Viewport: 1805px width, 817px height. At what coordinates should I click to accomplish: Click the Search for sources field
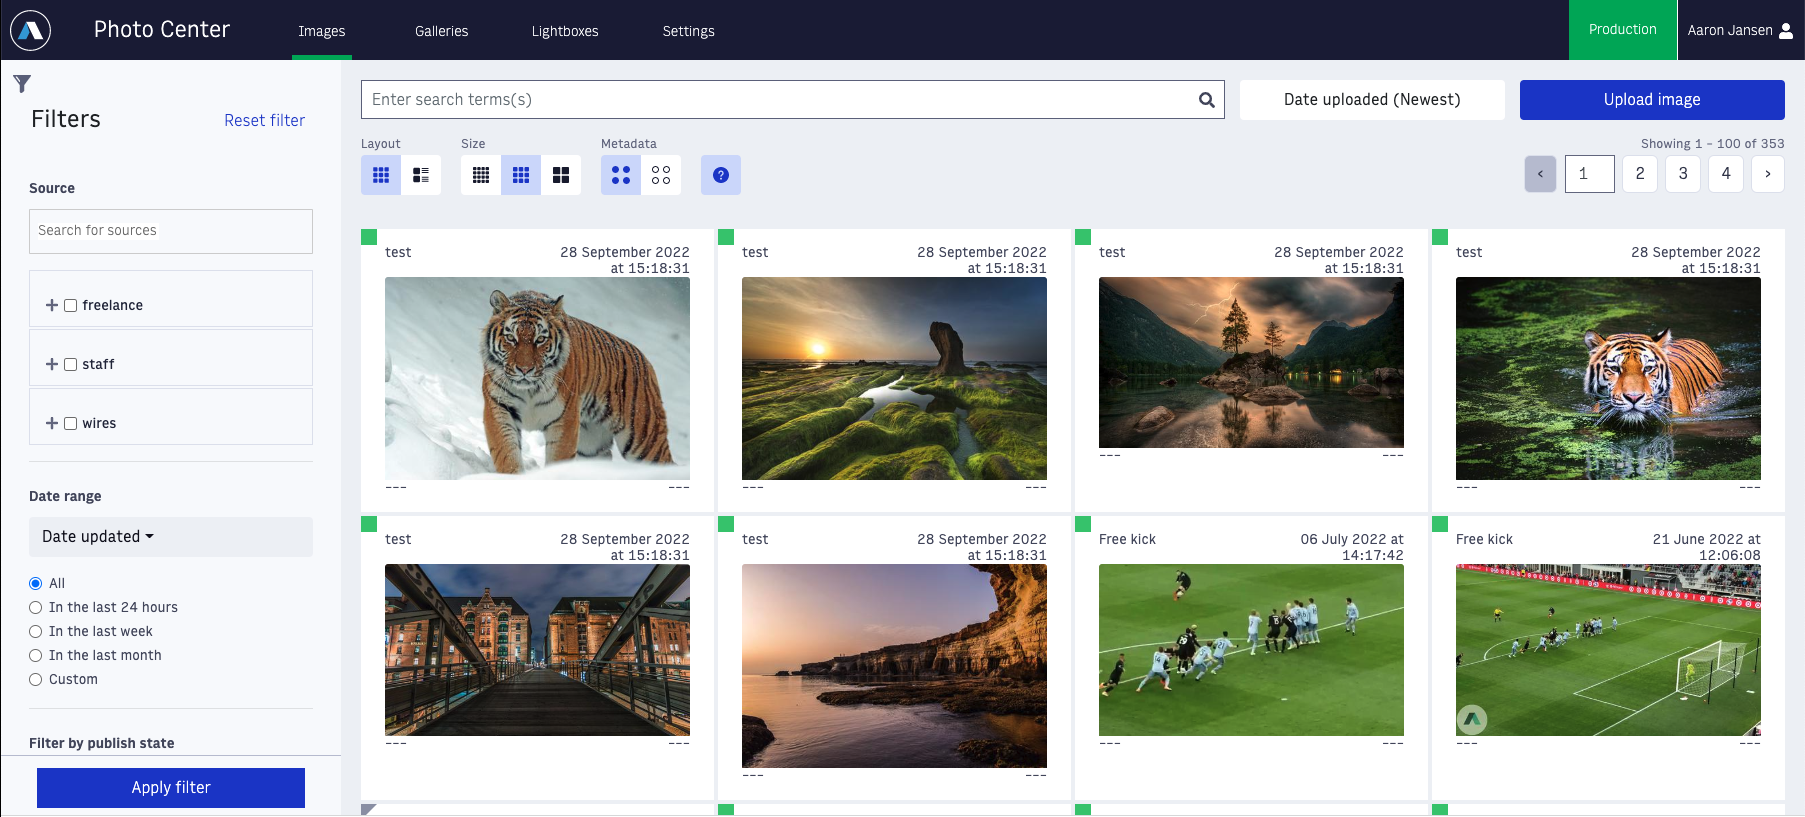click(x=171, y=231)
